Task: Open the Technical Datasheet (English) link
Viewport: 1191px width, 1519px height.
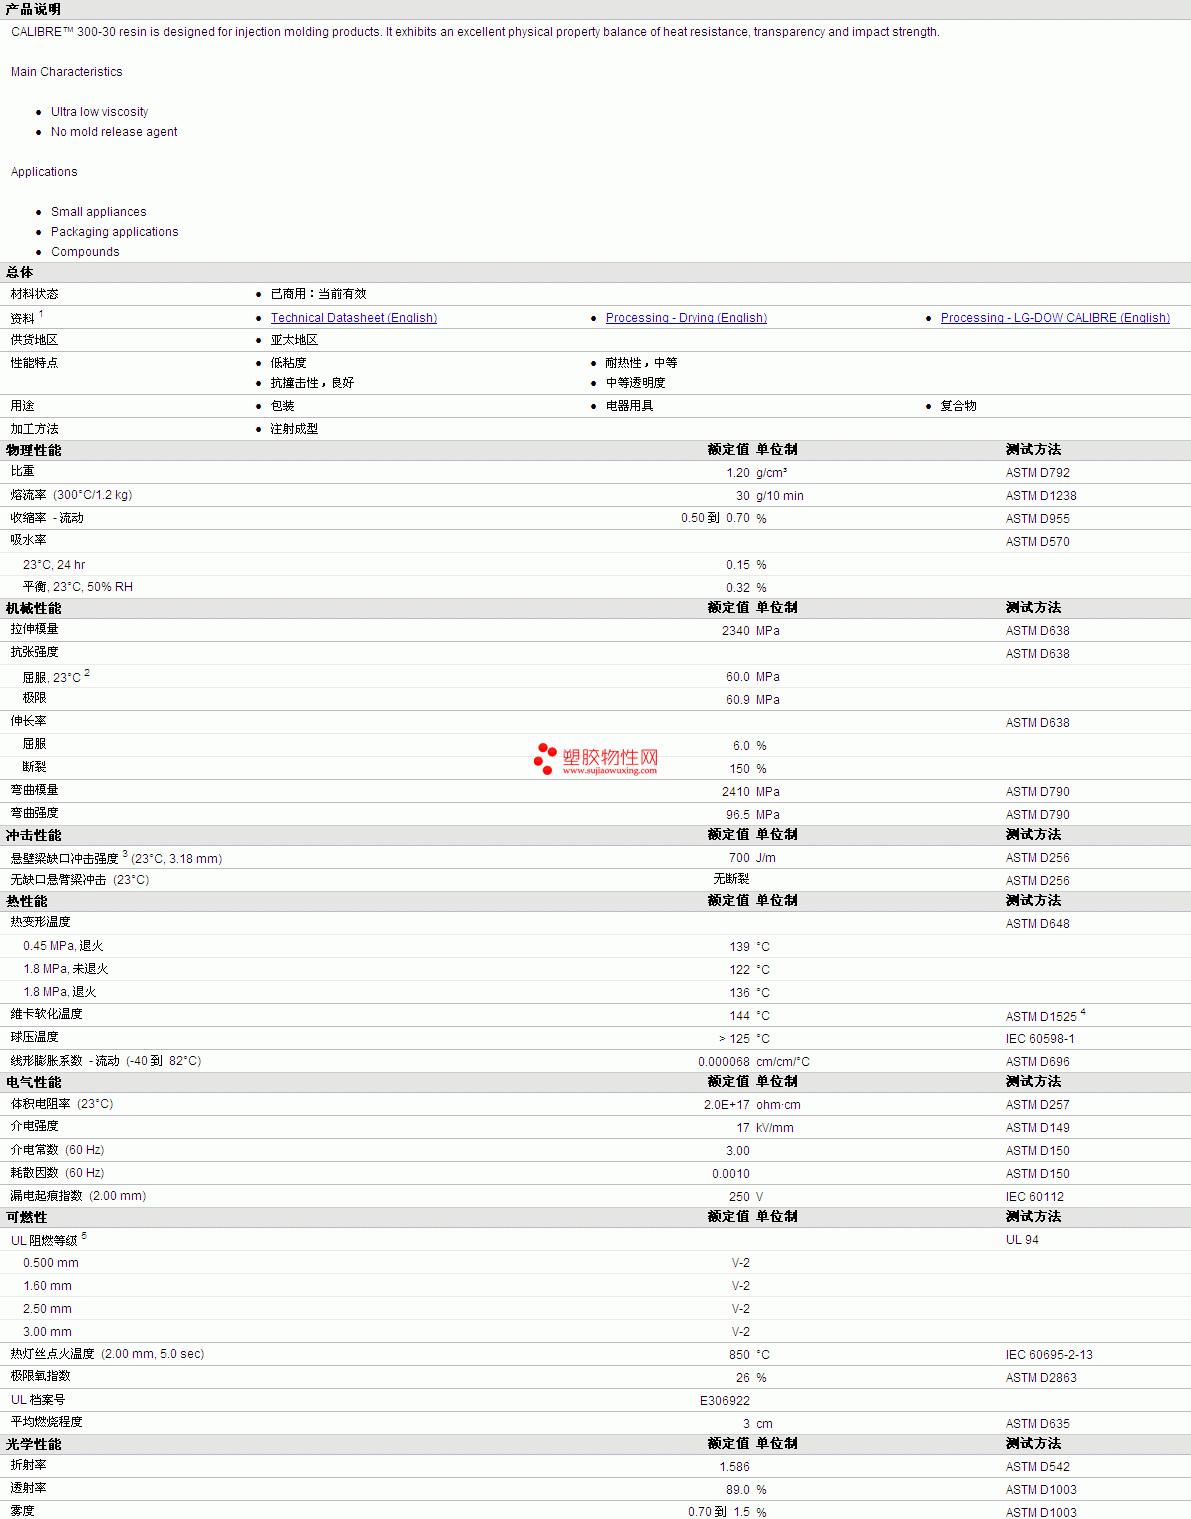Action: [353, 318]
